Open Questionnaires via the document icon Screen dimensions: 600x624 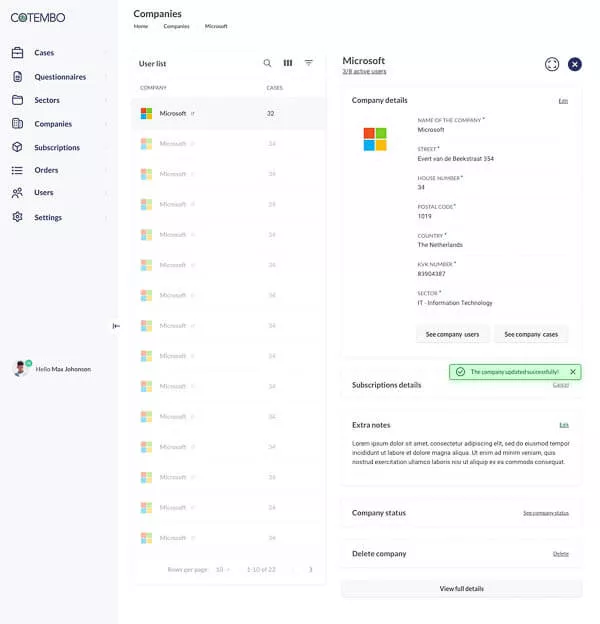tap(18, 76)
